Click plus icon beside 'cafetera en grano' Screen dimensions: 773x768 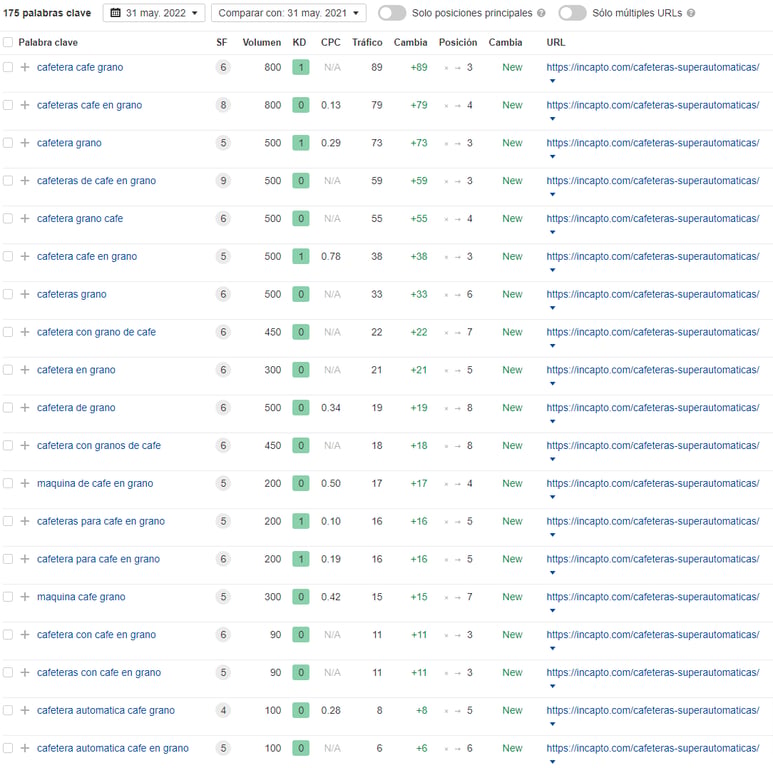point(25,370)
